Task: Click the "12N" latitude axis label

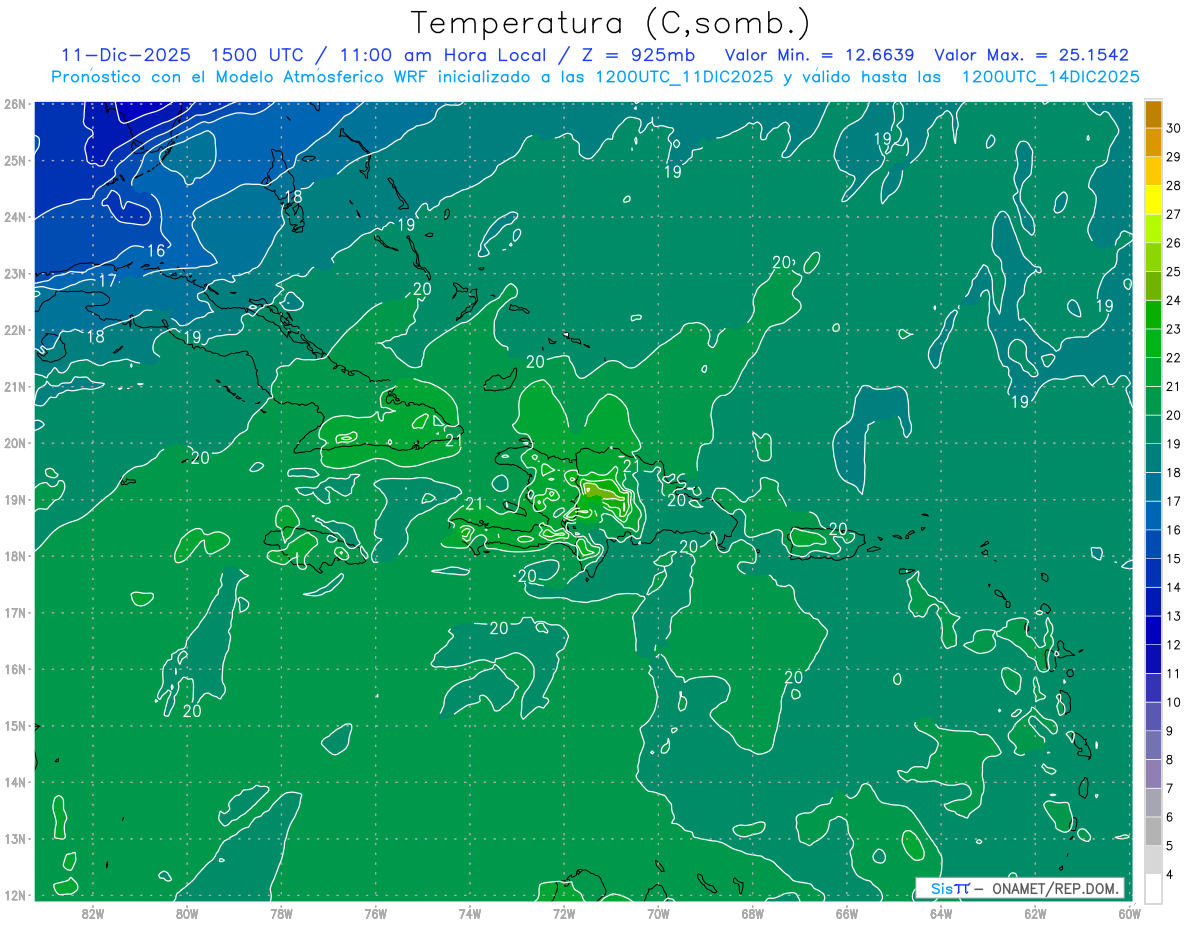Action: pos(14,895)
